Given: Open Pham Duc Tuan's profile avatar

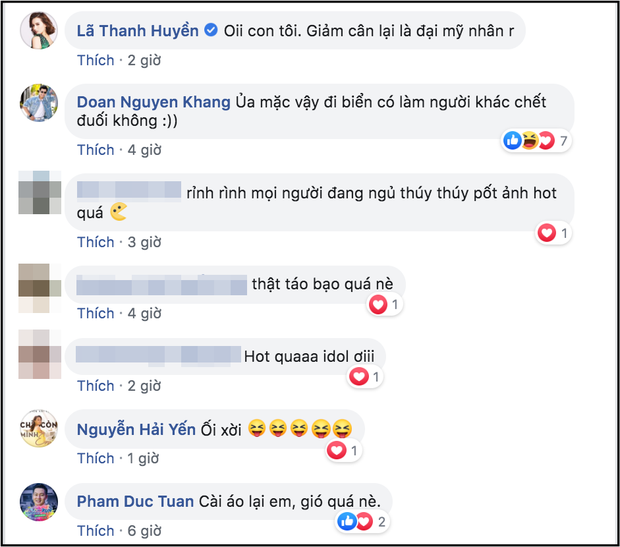Looking at the screenshot, I should [39, 502].
